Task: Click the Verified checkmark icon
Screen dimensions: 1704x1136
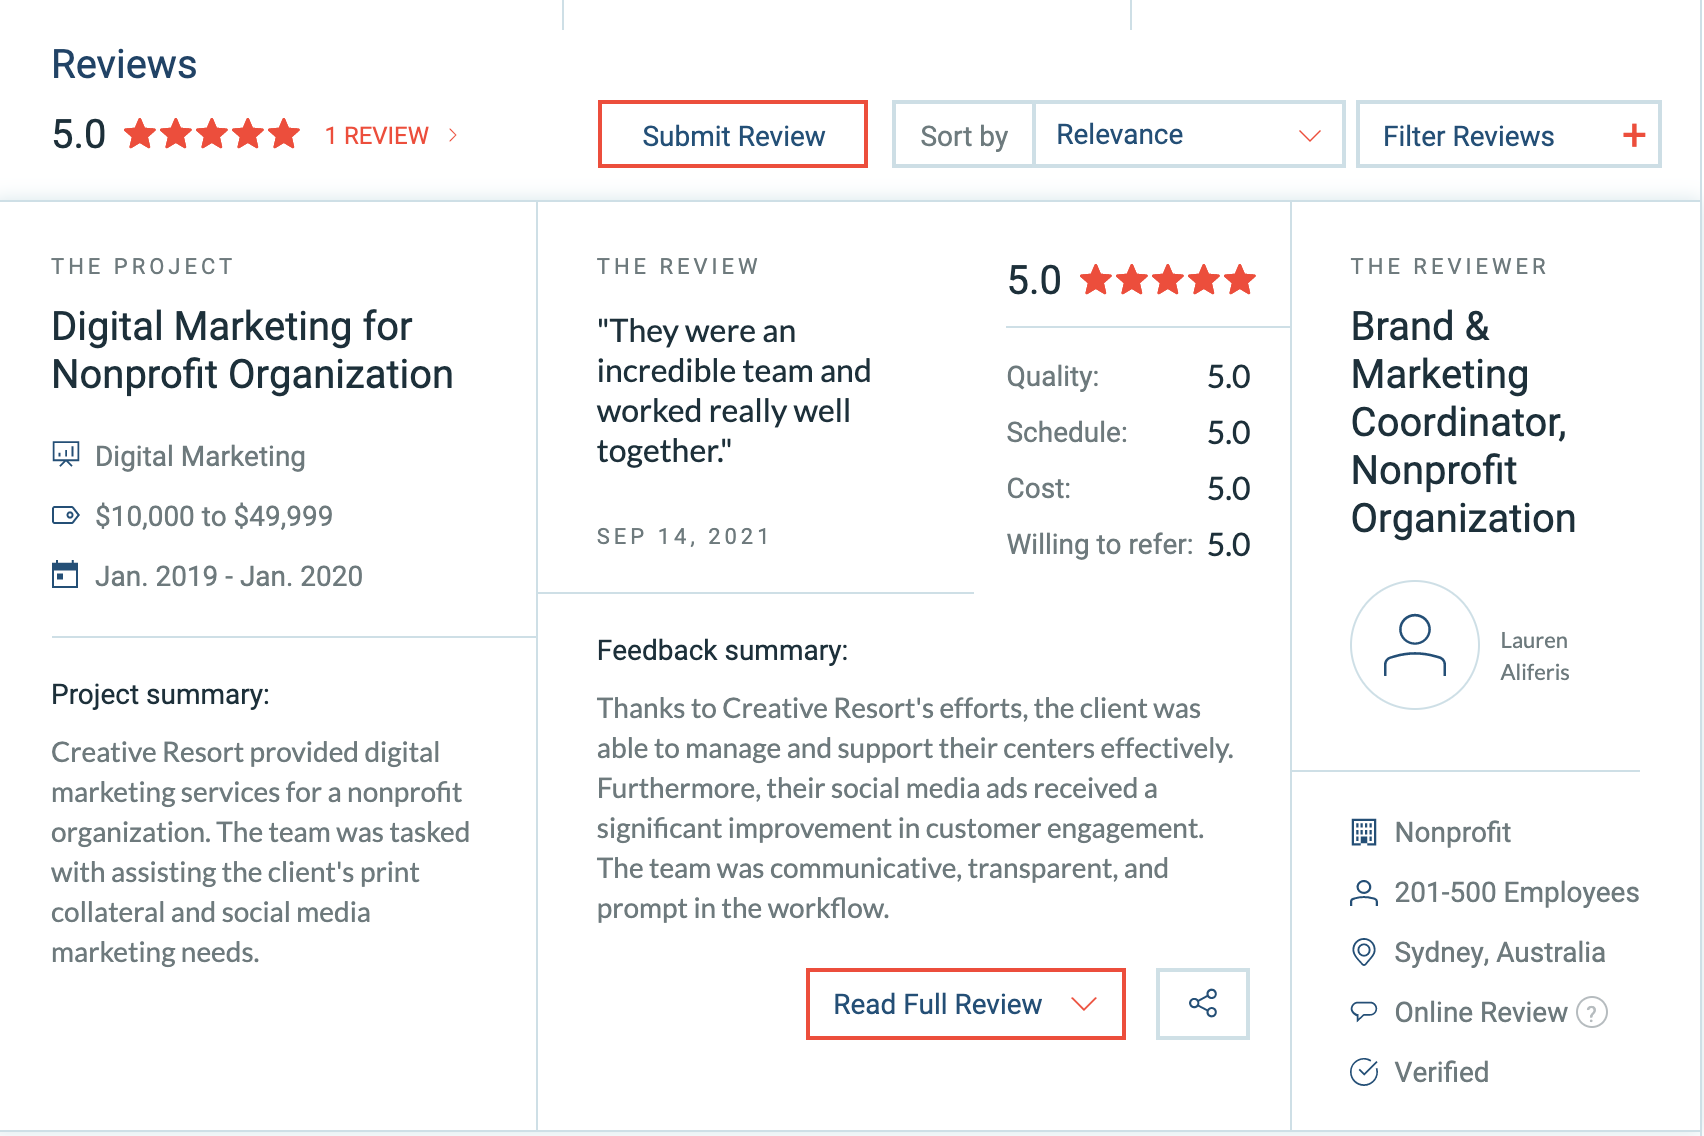Action: point(1364,1072)
